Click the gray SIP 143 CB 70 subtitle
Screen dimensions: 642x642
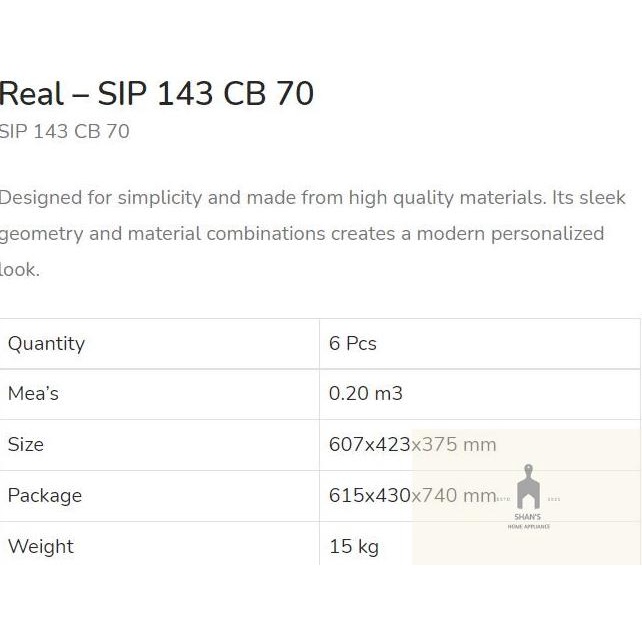click(65, 132)
